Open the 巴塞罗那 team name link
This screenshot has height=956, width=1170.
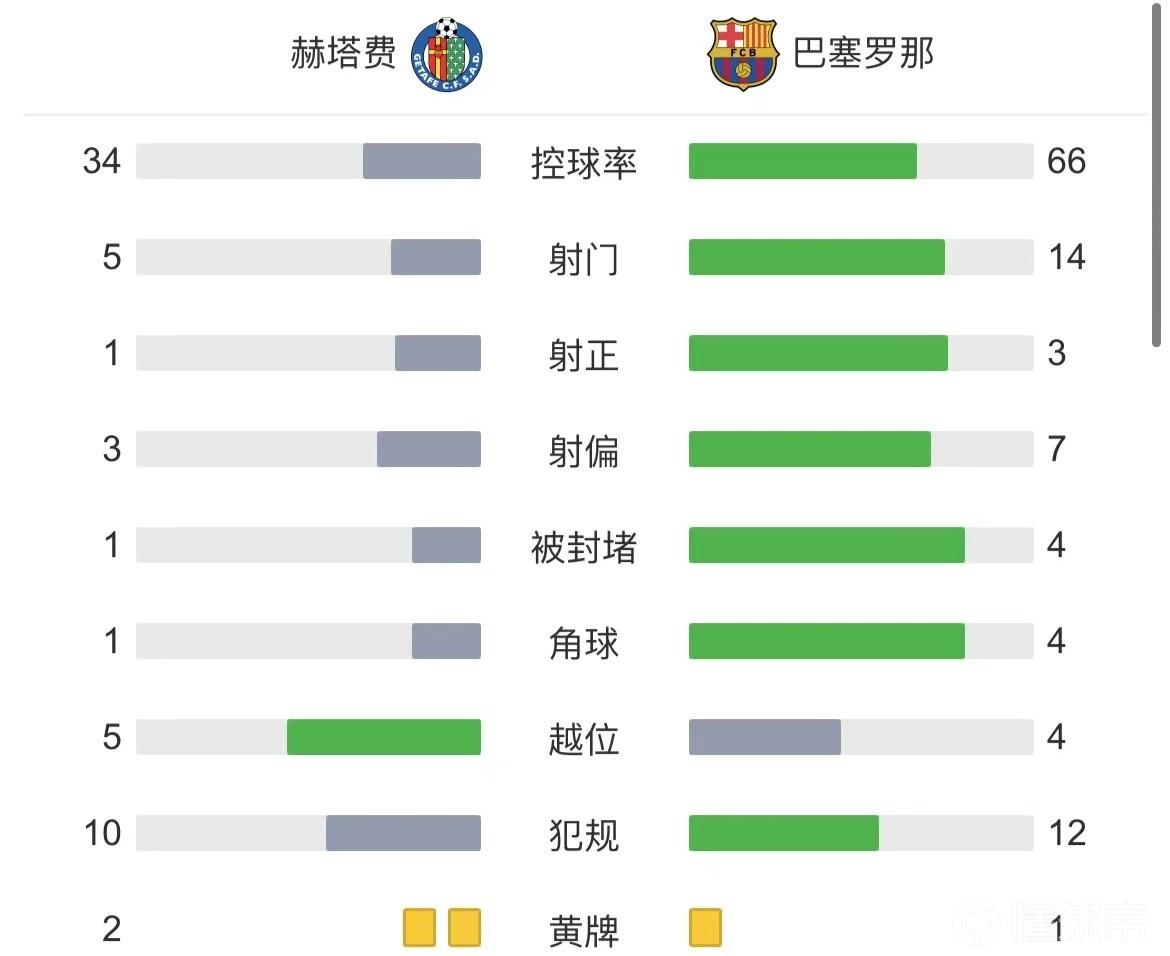coord(863,52)
